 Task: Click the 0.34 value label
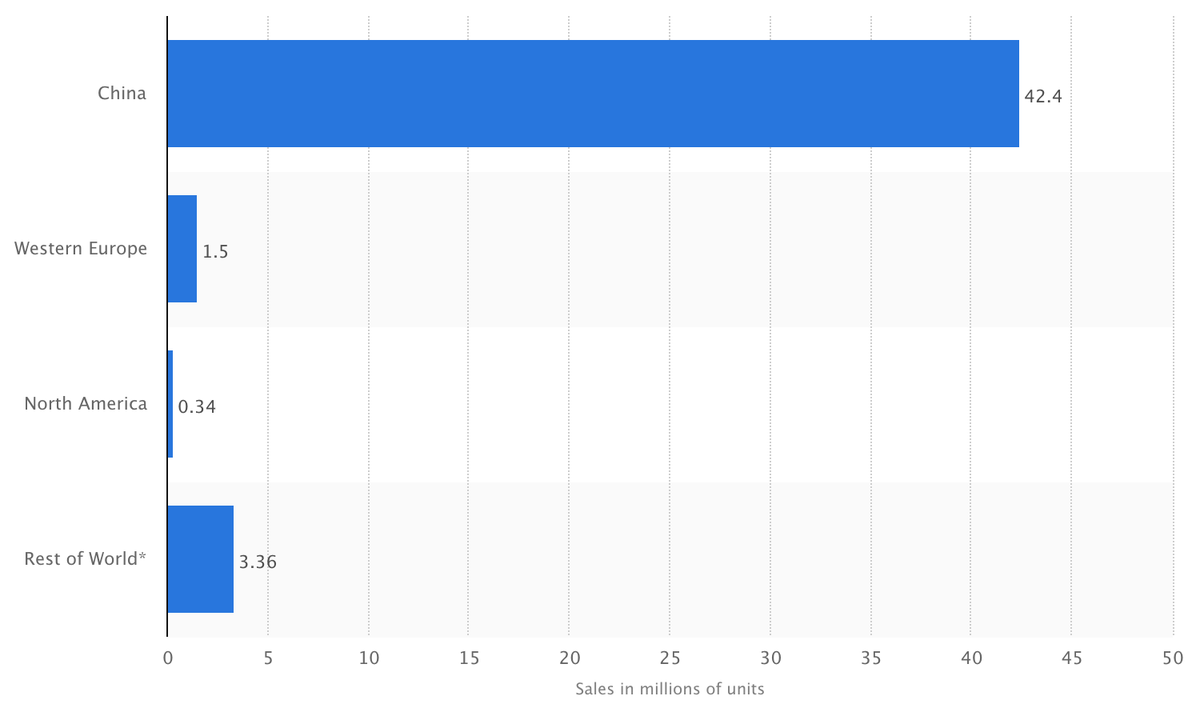point(198,406)
